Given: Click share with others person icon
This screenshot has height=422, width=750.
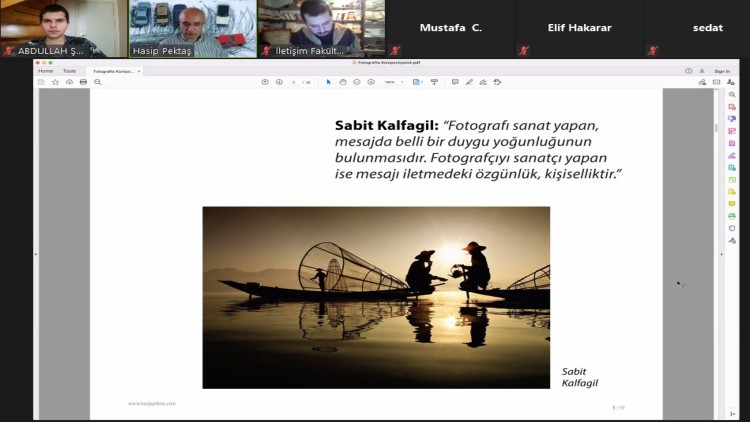Looking at the screenshot, I should coord(730,82).
